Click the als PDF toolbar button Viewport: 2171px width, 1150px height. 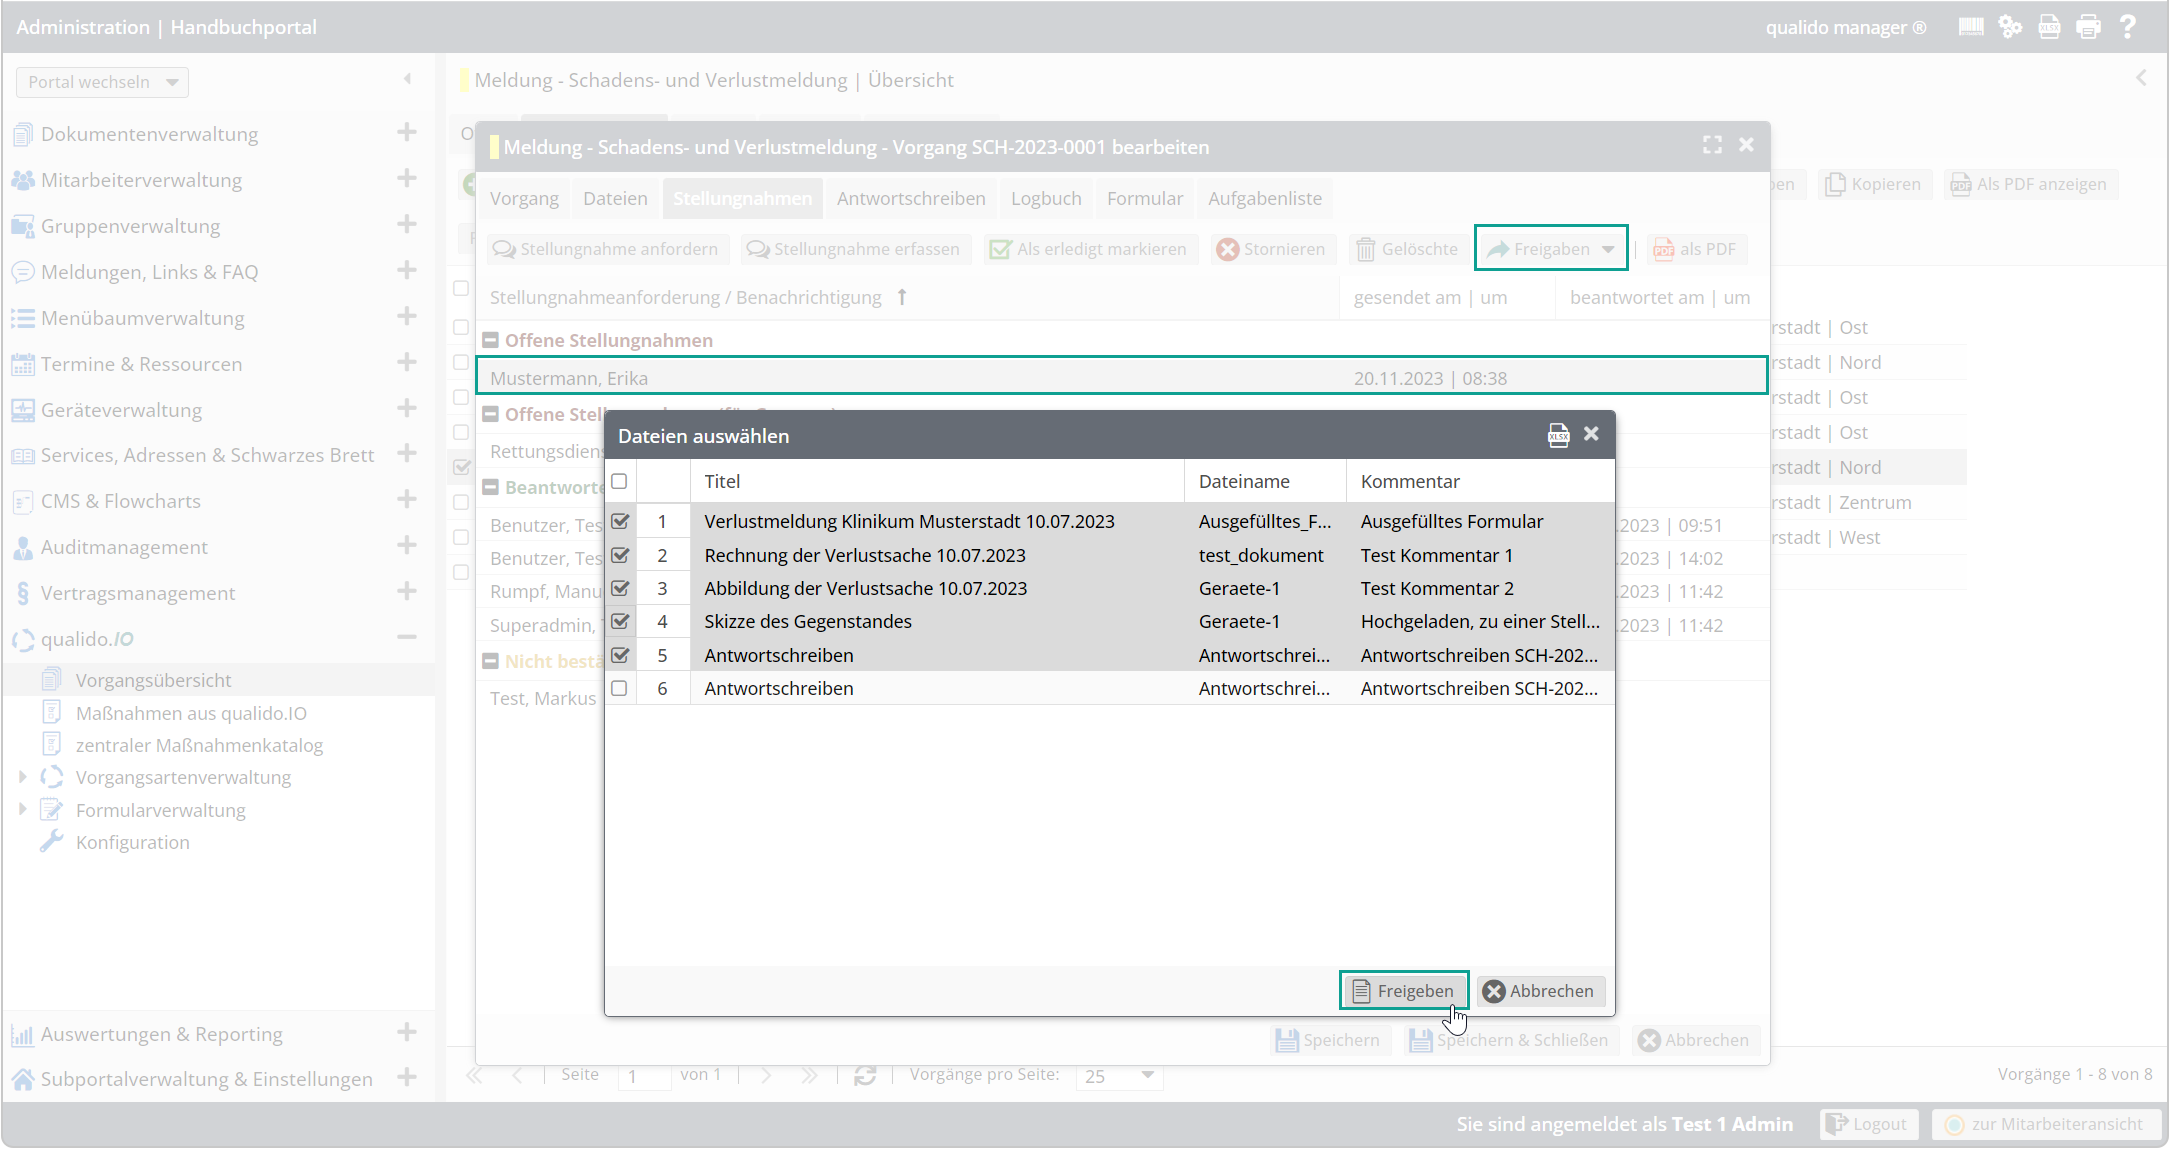[x=1695, y=249]
